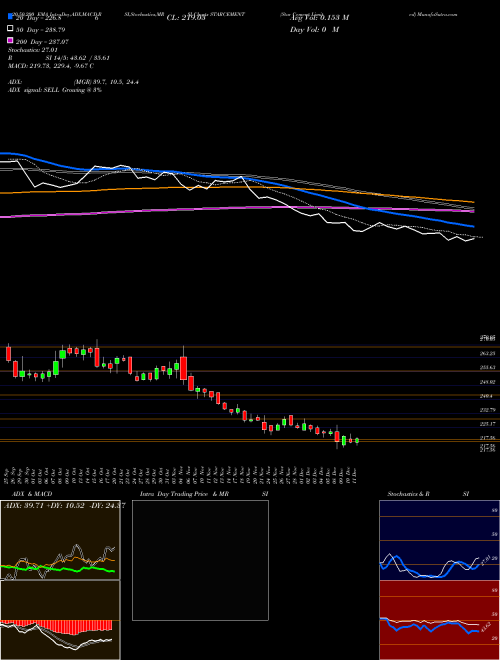The height and width of the screenshot is (660, 500).
Task: Select the '50 Day - 238.79' legend text
Action: [41, 30]
